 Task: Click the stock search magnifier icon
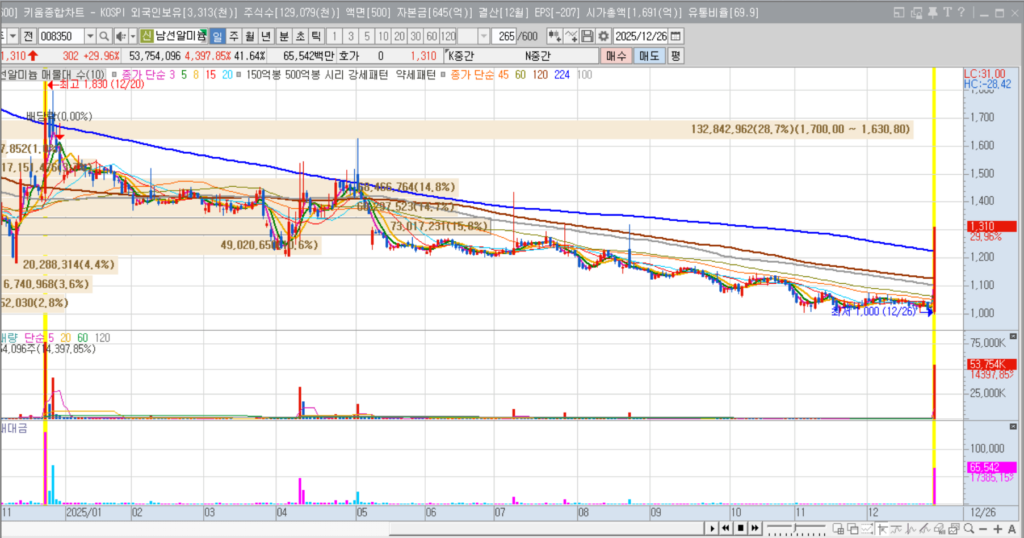[x=104, y=37]
